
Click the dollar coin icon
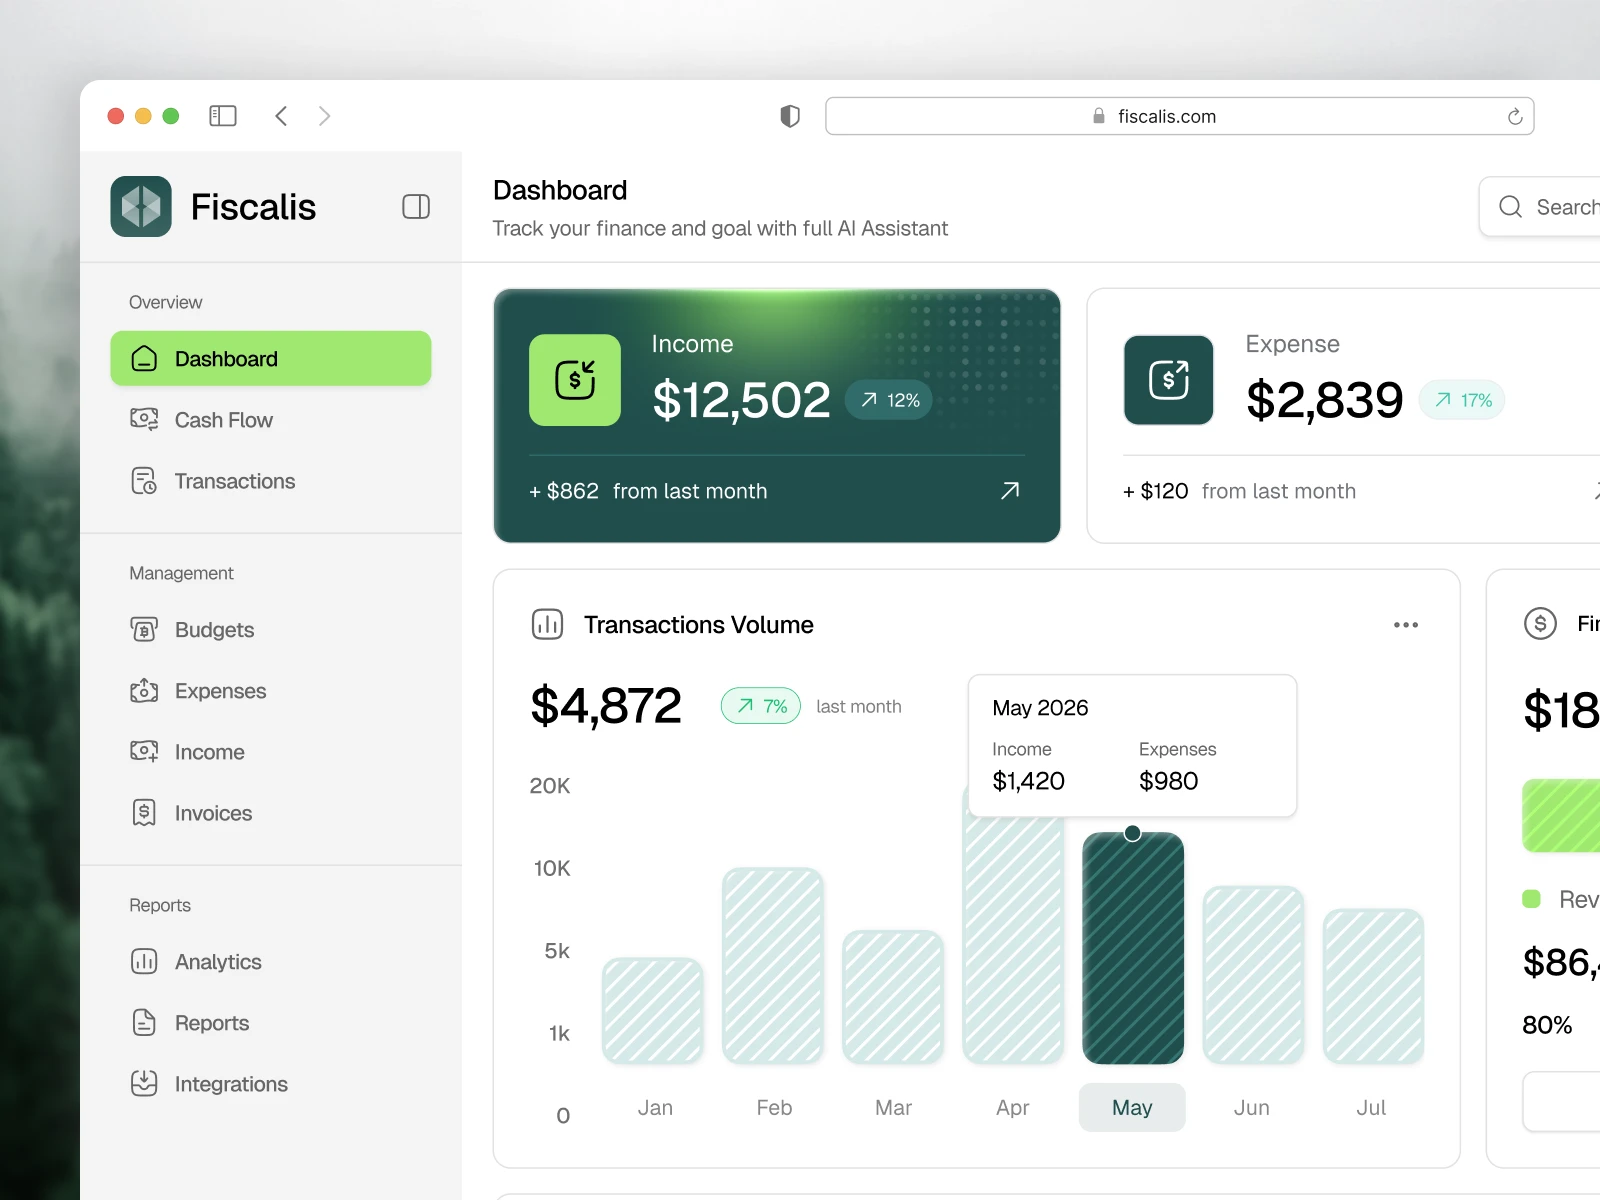click(x=1540, y=624)
